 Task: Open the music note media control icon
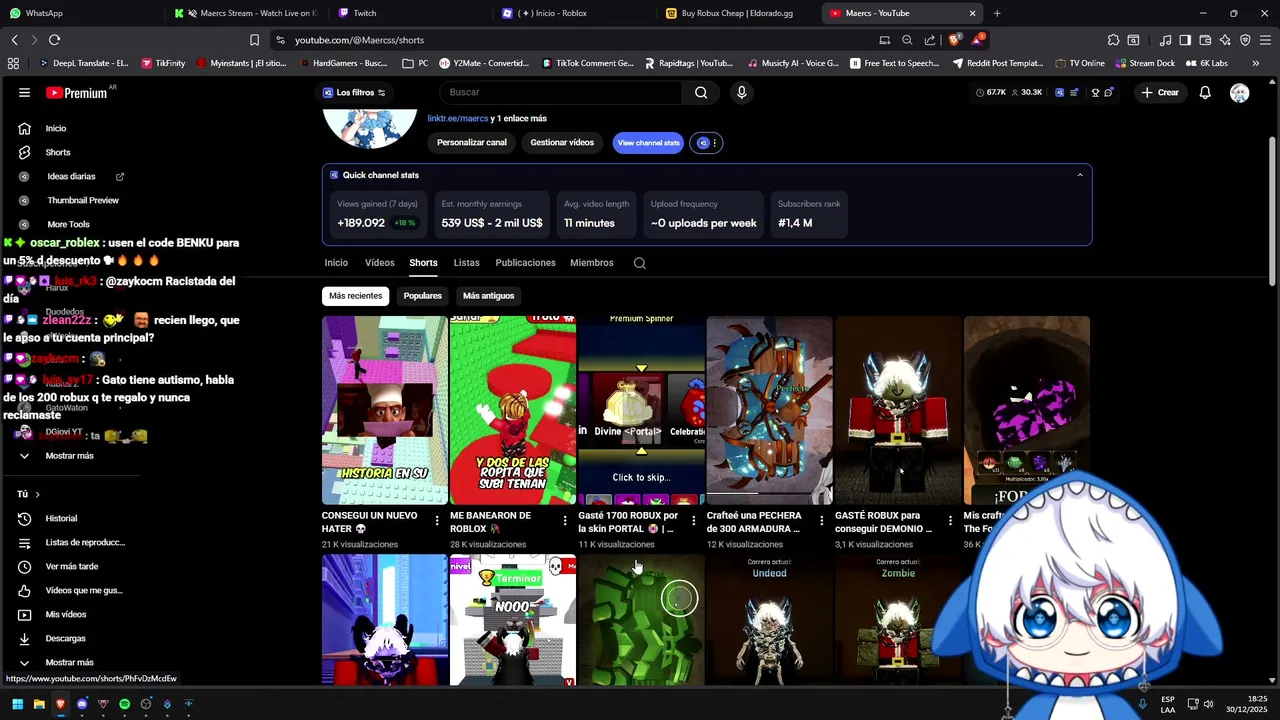pos(1165,40)
